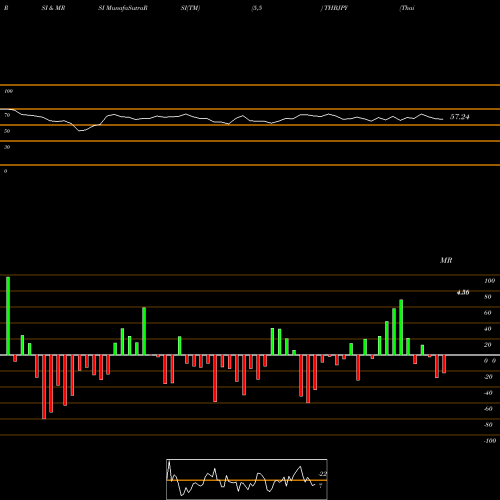The width and height of the screenshot is (500, 500).
Task: Click the last red MR bar at right end
Action: point(444,364)
